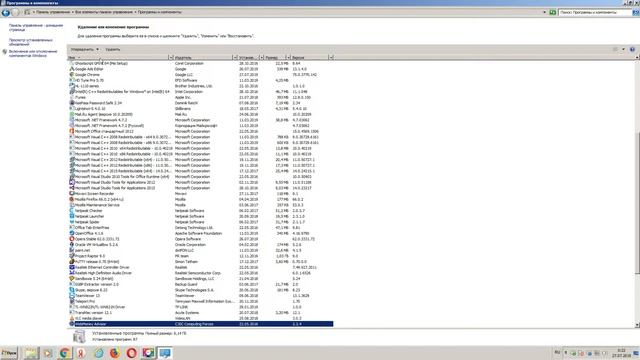640x360 pixels.
Task: Click the Apple Inc. publisher cell
Action: coord(183,98)
